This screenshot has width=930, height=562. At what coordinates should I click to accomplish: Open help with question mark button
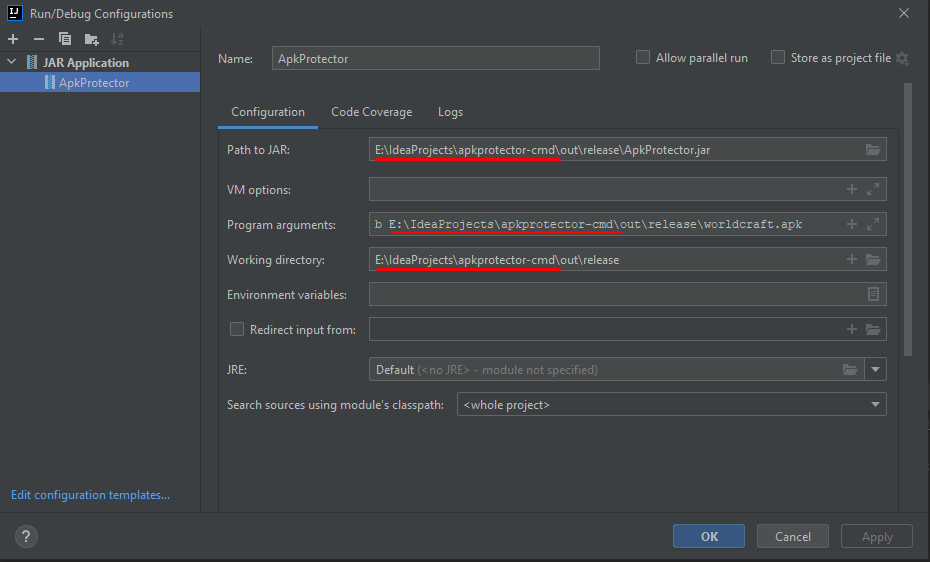(x=26, y=537)
